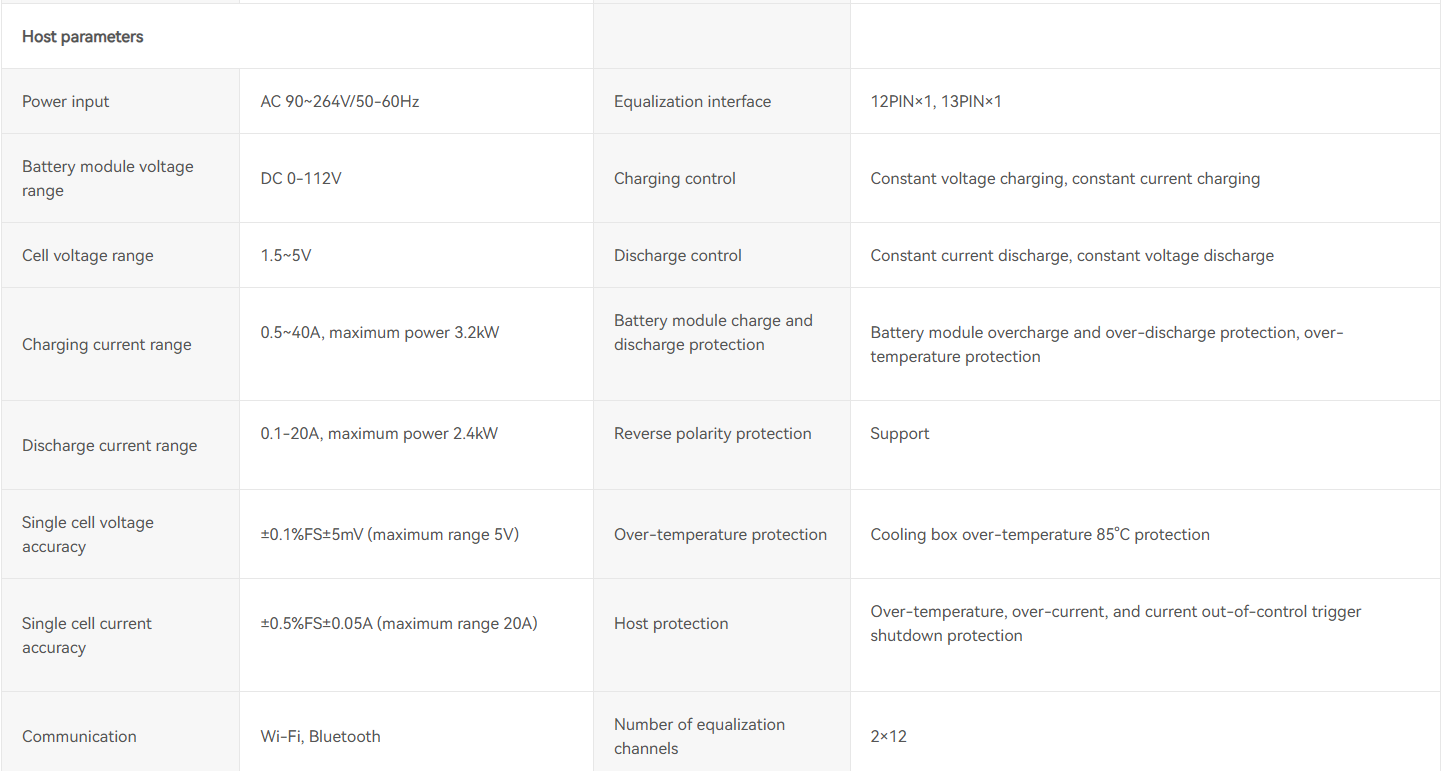Click the Equalization interface label
Viewport: 1445px width, 771px height.
click(x=692, y=101)
